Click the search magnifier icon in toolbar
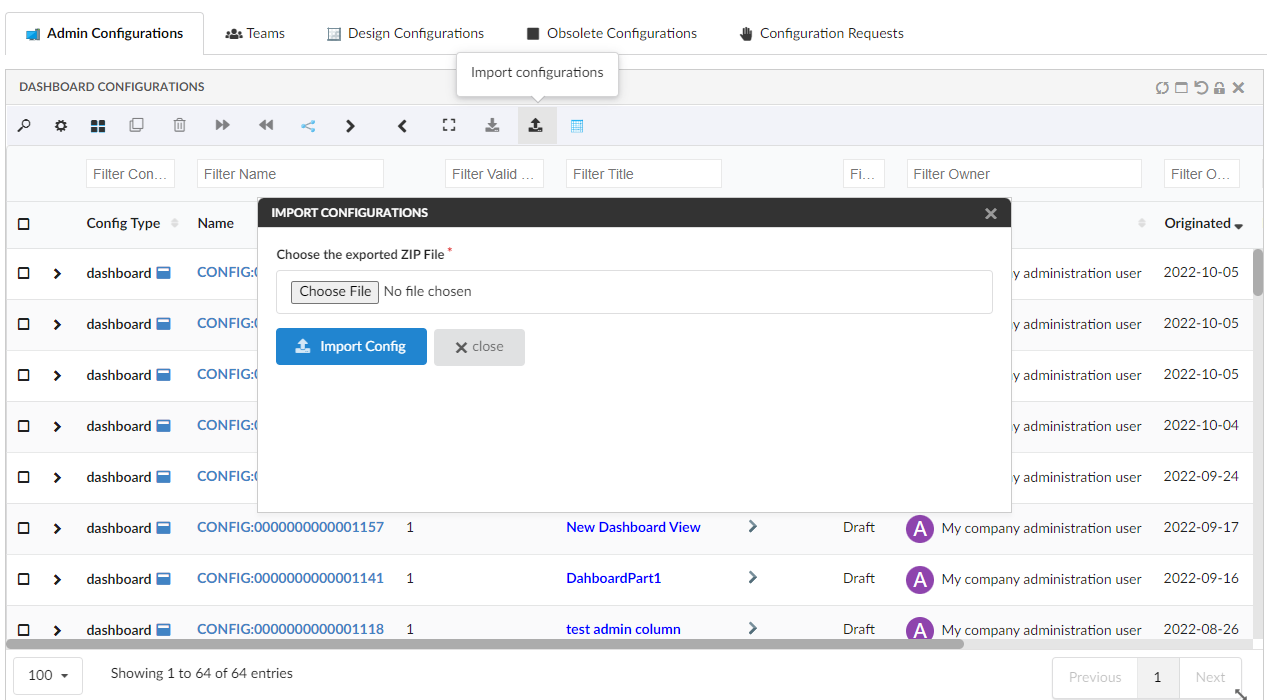 click(24, 126)
